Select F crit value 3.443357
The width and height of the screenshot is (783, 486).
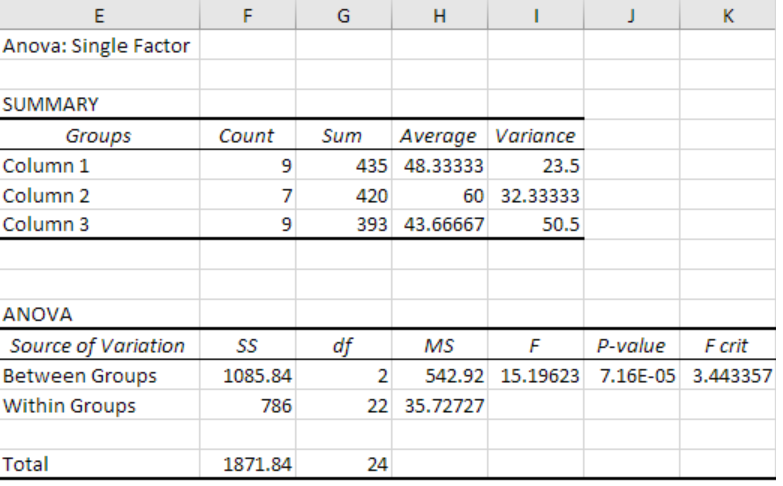point(728,375)
